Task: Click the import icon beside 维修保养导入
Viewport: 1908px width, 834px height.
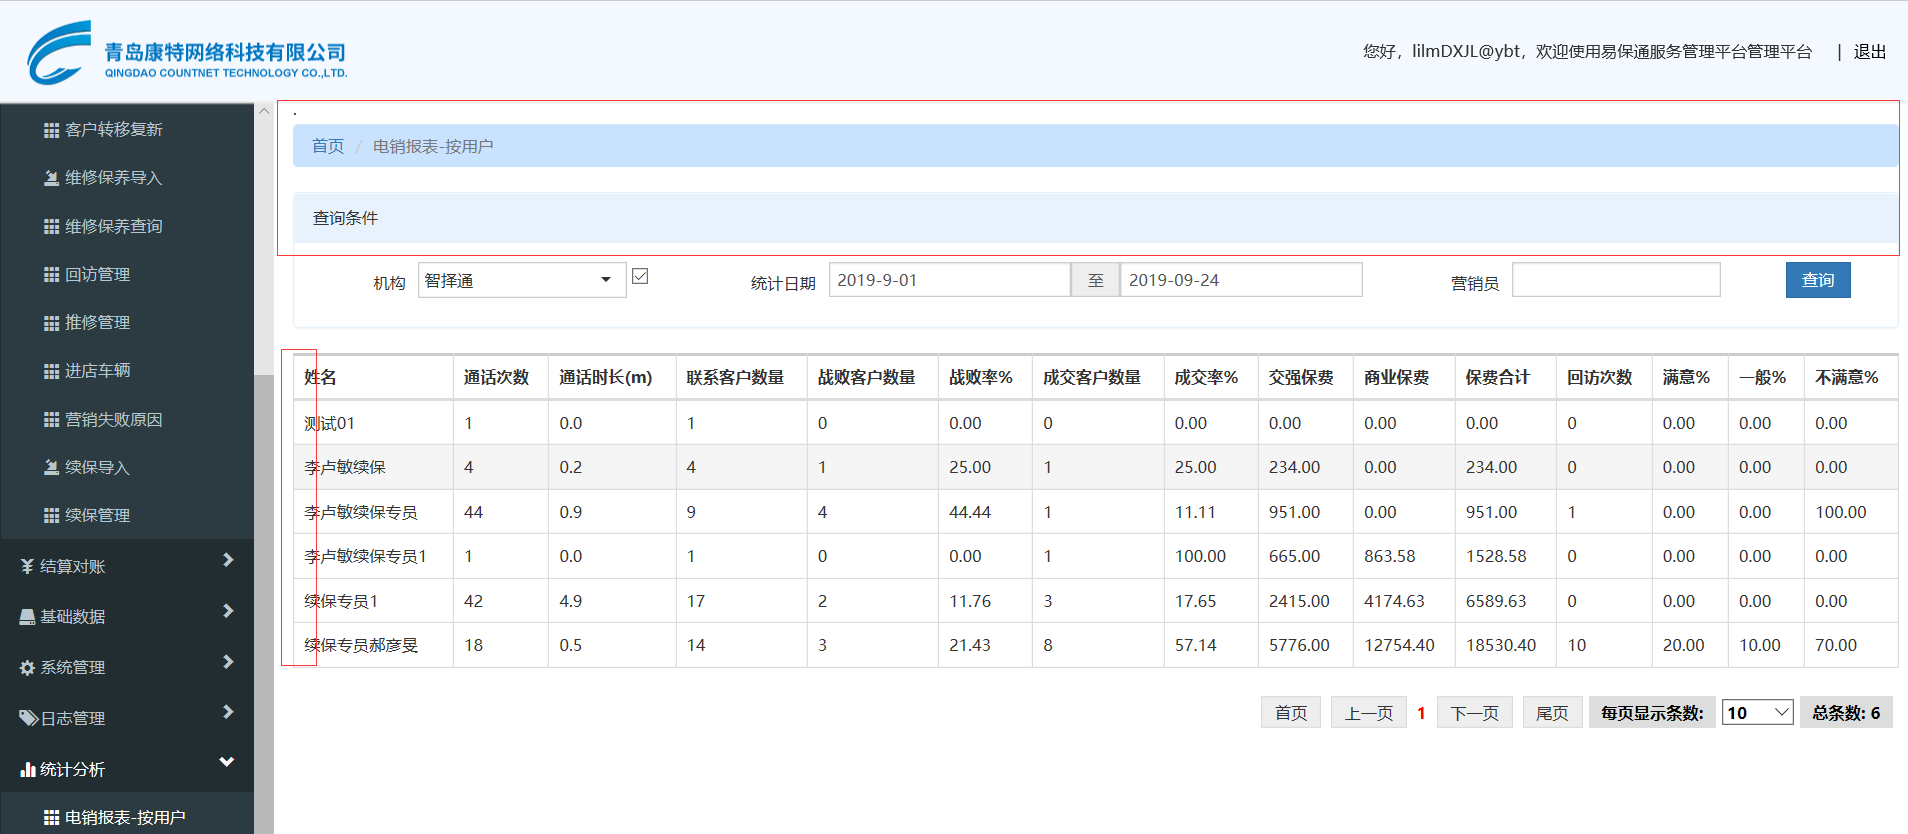Action: (51, 178)
